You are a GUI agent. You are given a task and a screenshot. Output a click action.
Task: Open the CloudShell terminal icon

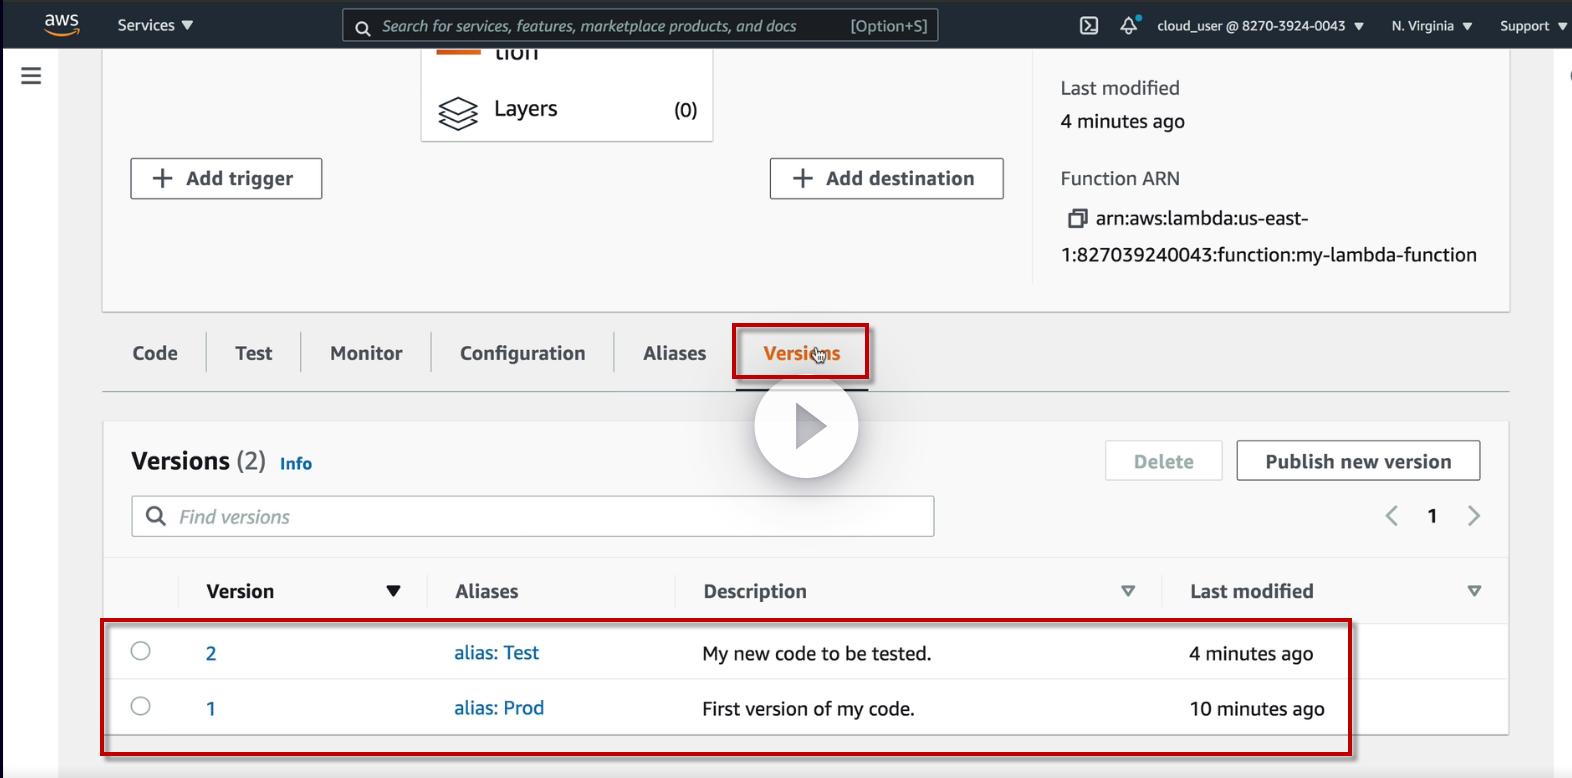(x=1089, y=26)
